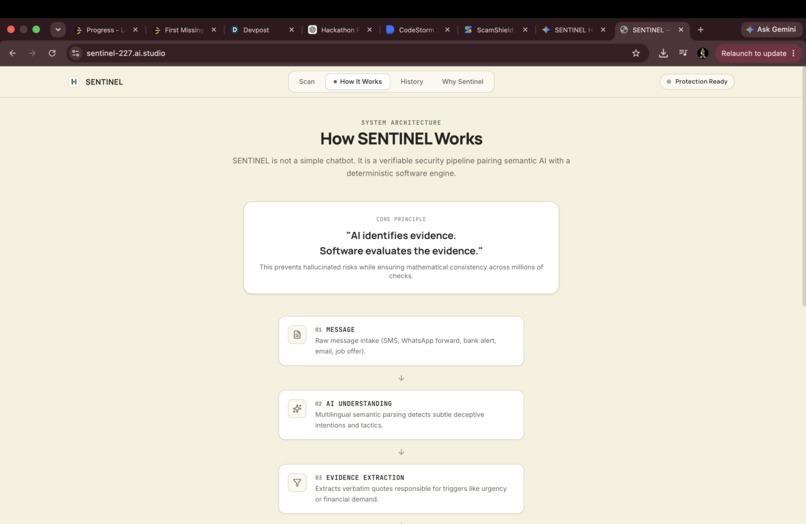Screen dimensions: 806x524
Task: Go forward to the next page
Action: (x=32, y=53)
